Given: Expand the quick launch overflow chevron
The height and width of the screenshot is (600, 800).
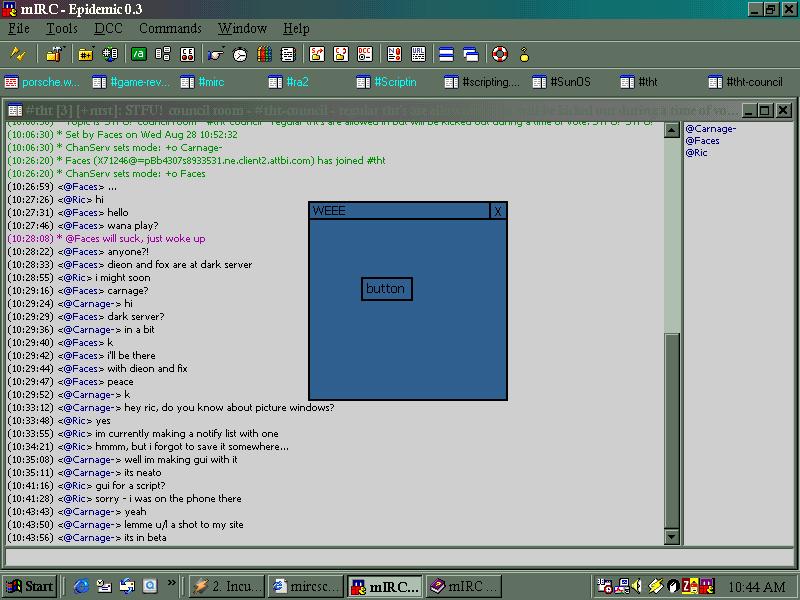Looking at the screenshot, I should [x=172, y=586].
